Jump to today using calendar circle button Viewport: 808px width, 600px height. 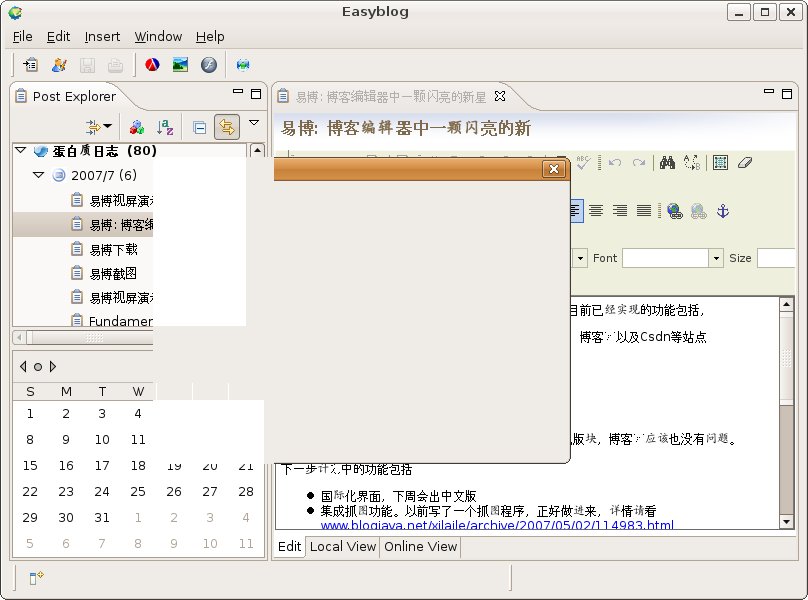[38, 367]
